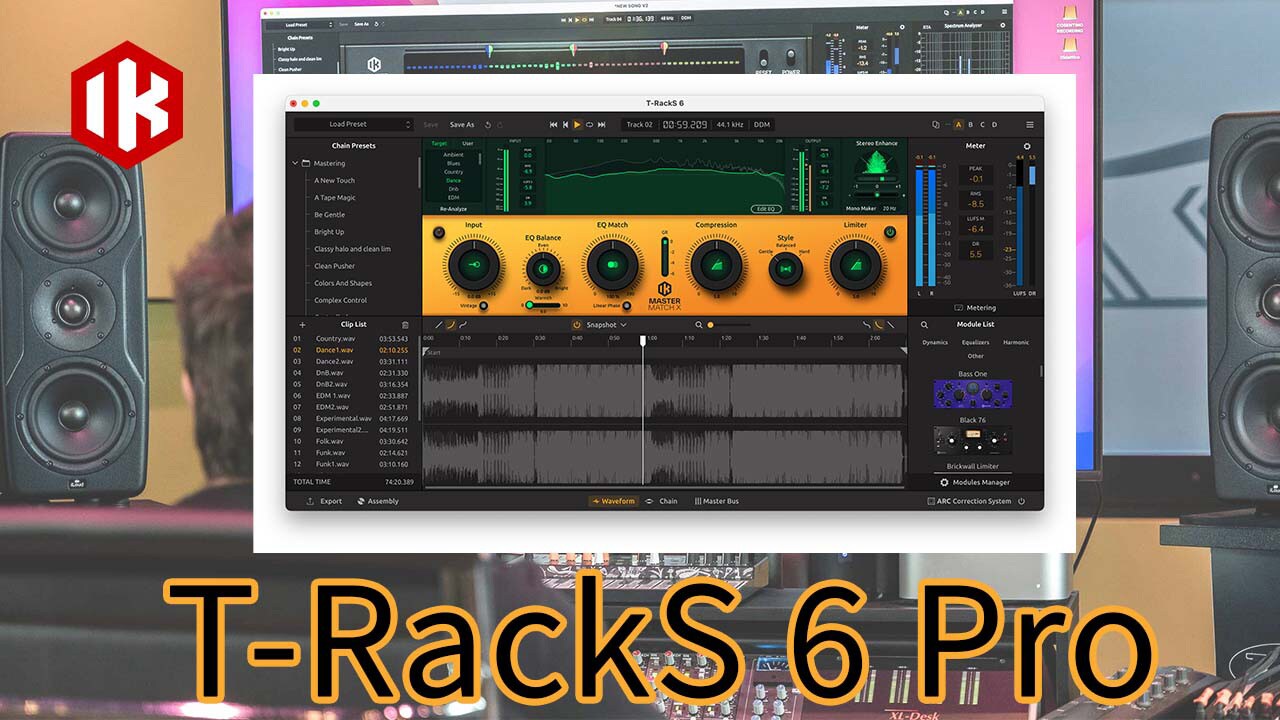Open the Load Preset dropdown
This screenshot has height=720, width=1280.
pyautogui.click(x=353, y=125)
